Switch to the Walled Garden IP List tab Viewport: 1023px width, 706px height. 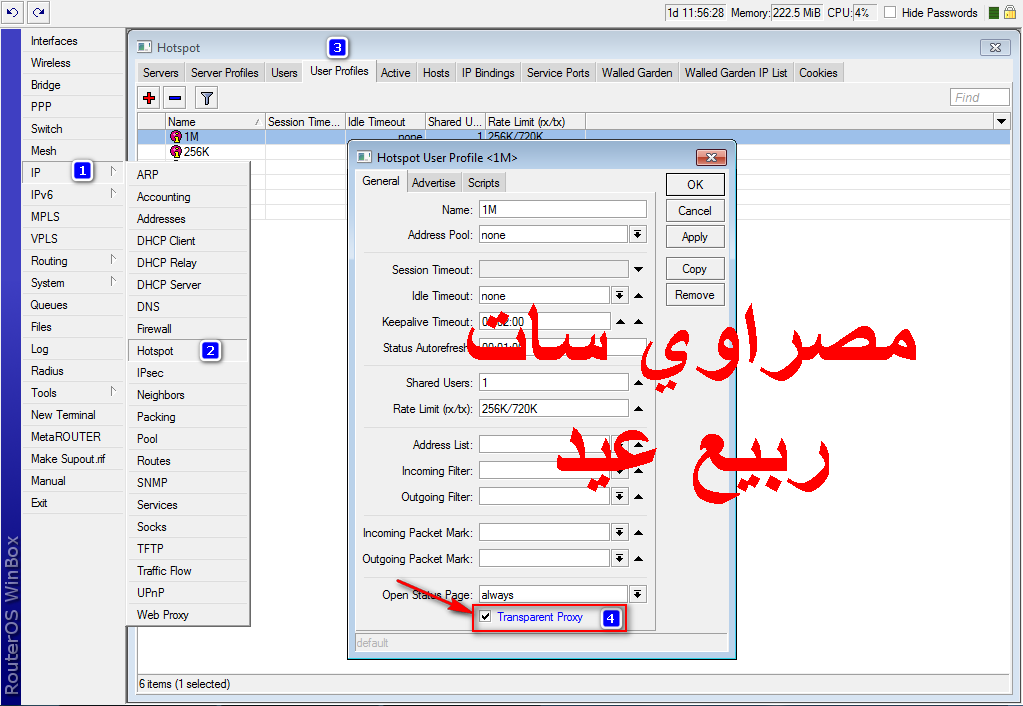point(736,72)
